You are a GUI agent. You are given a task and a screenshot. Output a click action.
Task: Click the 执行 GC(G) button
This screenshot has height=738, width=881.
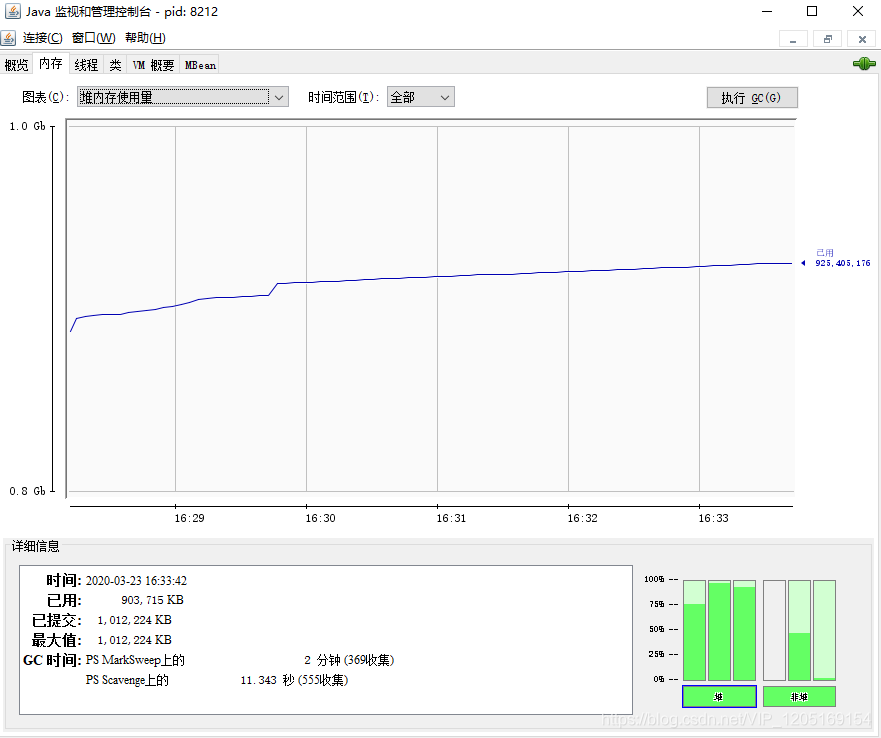click(752, 98)
